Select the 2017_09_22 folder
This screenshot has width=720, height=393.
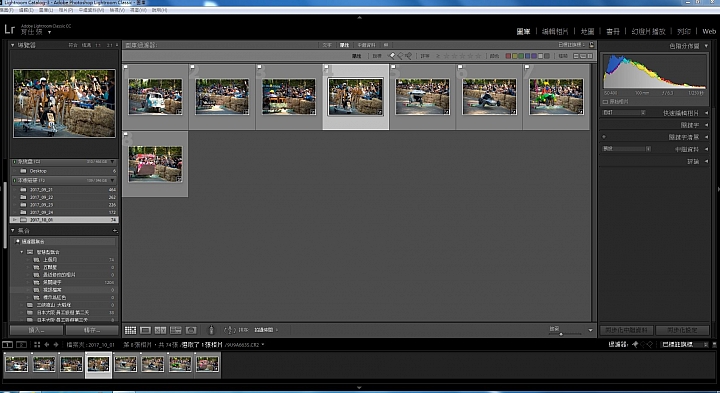(x=64, y=197)
